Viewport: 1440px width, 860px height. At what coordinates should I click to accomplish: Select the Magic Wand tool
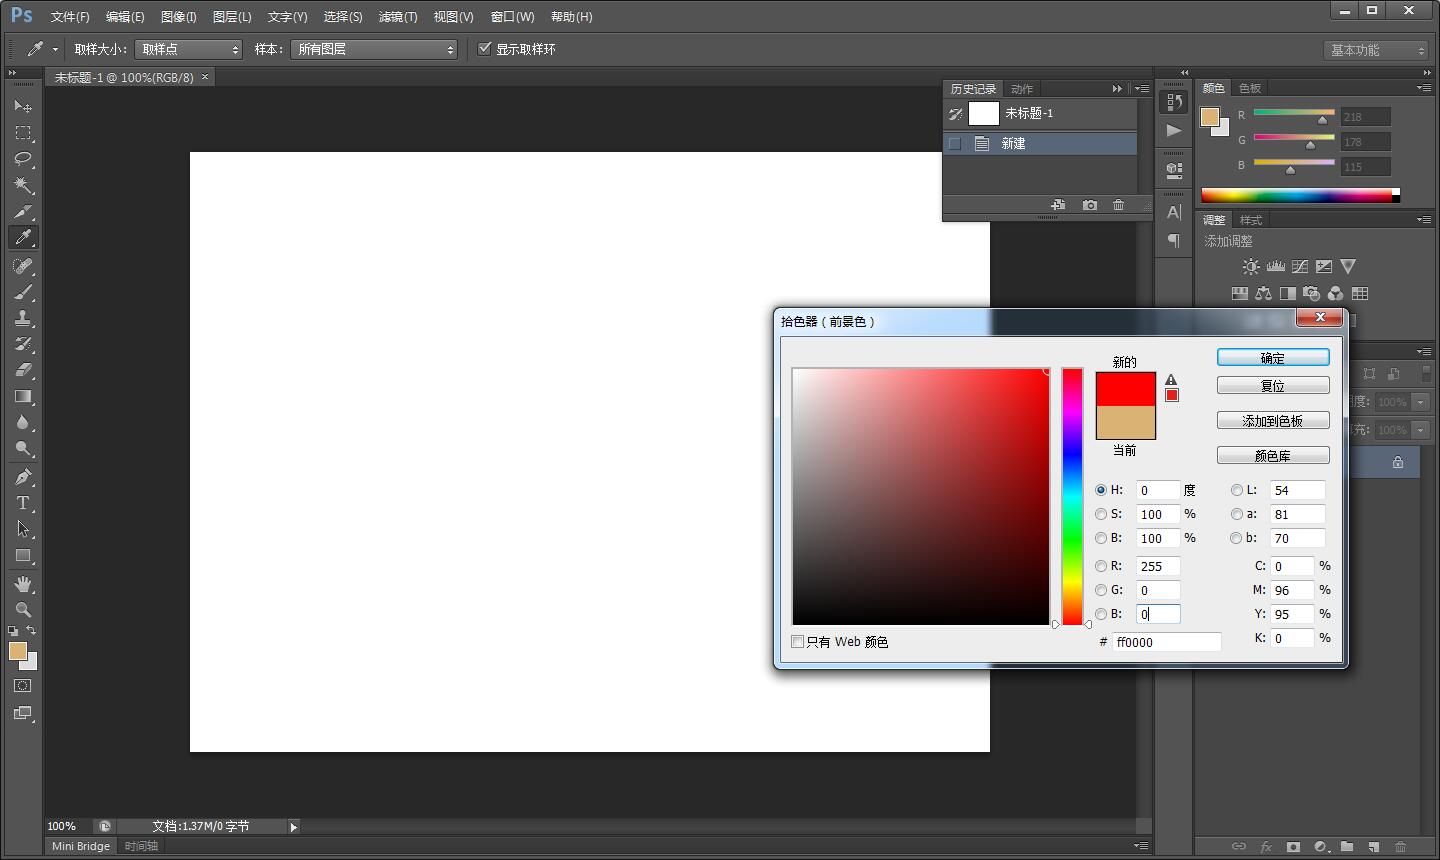(23, 185)
